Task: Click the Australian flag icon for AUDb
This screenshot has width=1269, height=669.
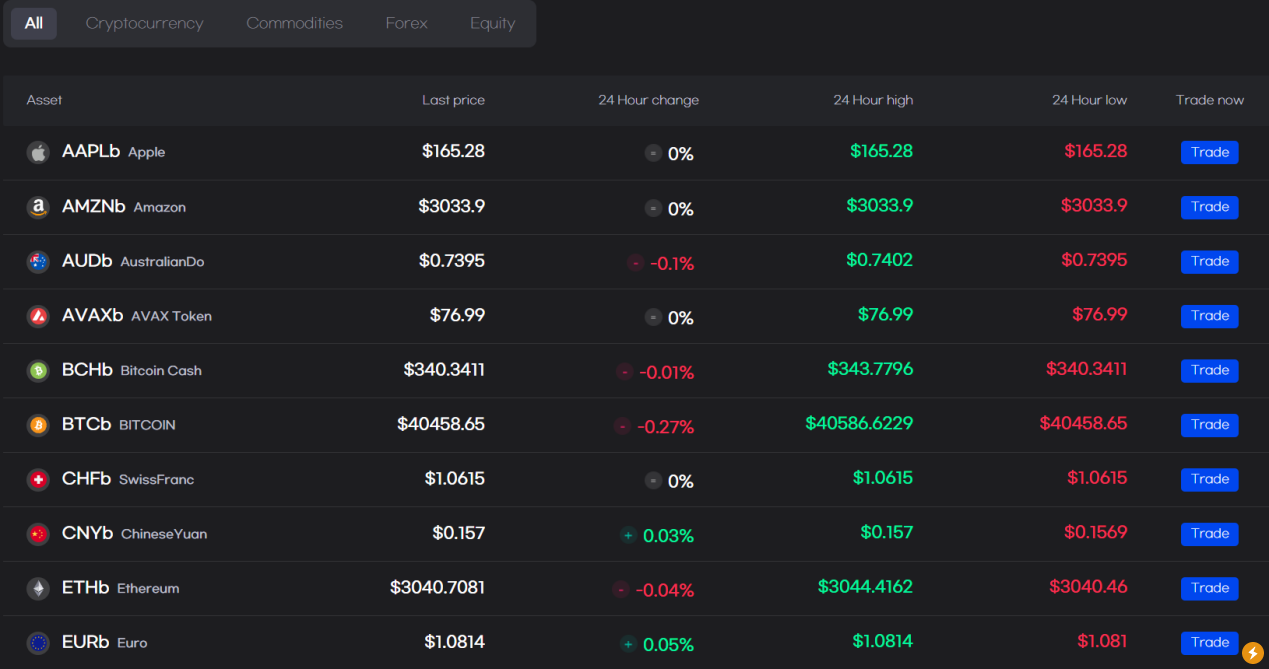Action: coord(38,262)
